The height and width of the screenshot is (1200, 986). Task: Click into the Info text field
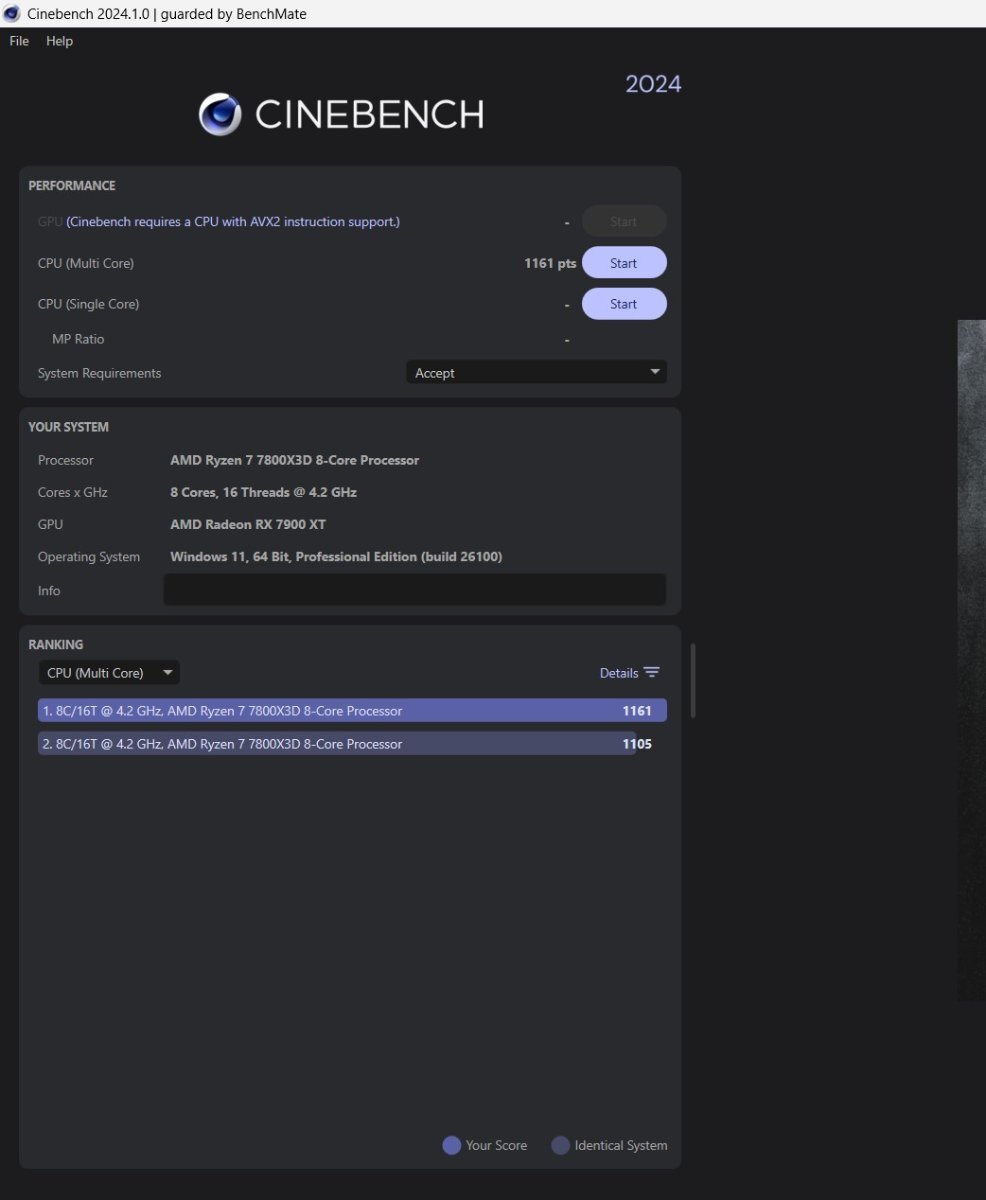415,590
